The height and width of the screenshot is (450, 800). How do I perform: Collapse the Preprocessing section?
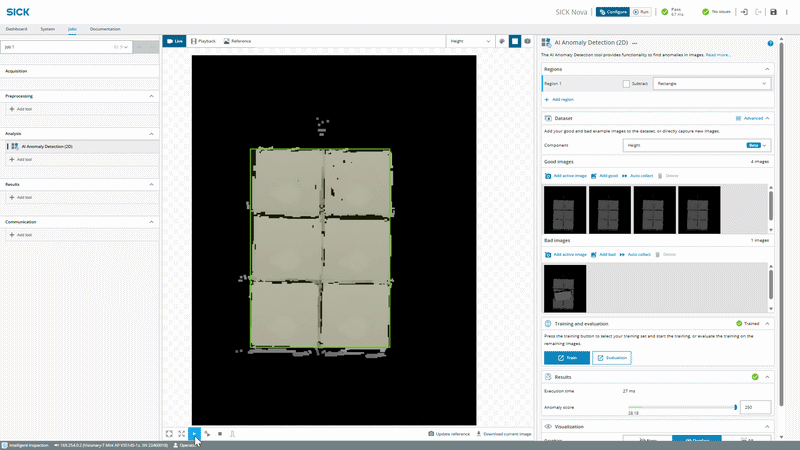click(152, 96)
